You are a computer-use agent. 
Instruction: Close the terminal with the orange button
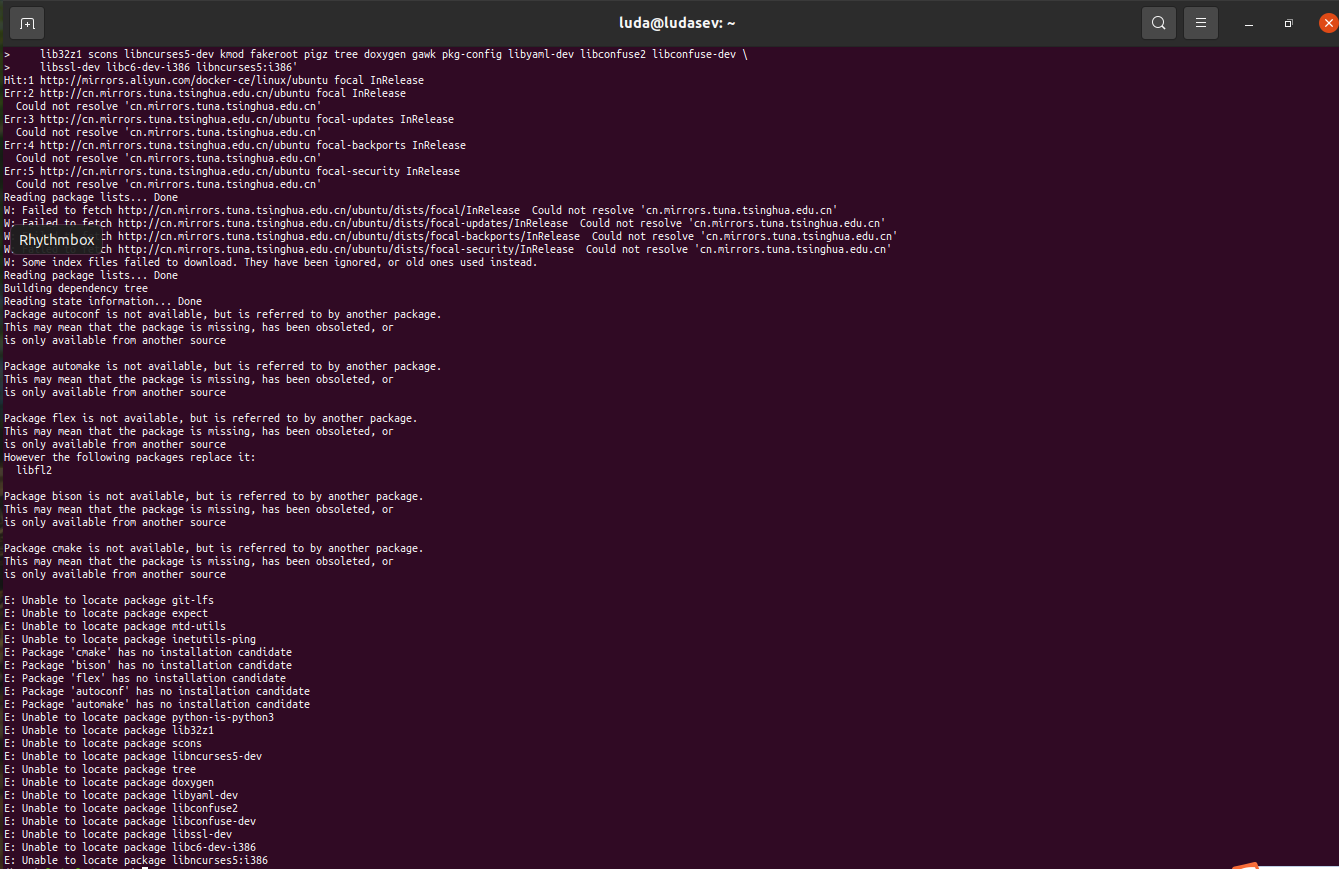point(1327,23)
